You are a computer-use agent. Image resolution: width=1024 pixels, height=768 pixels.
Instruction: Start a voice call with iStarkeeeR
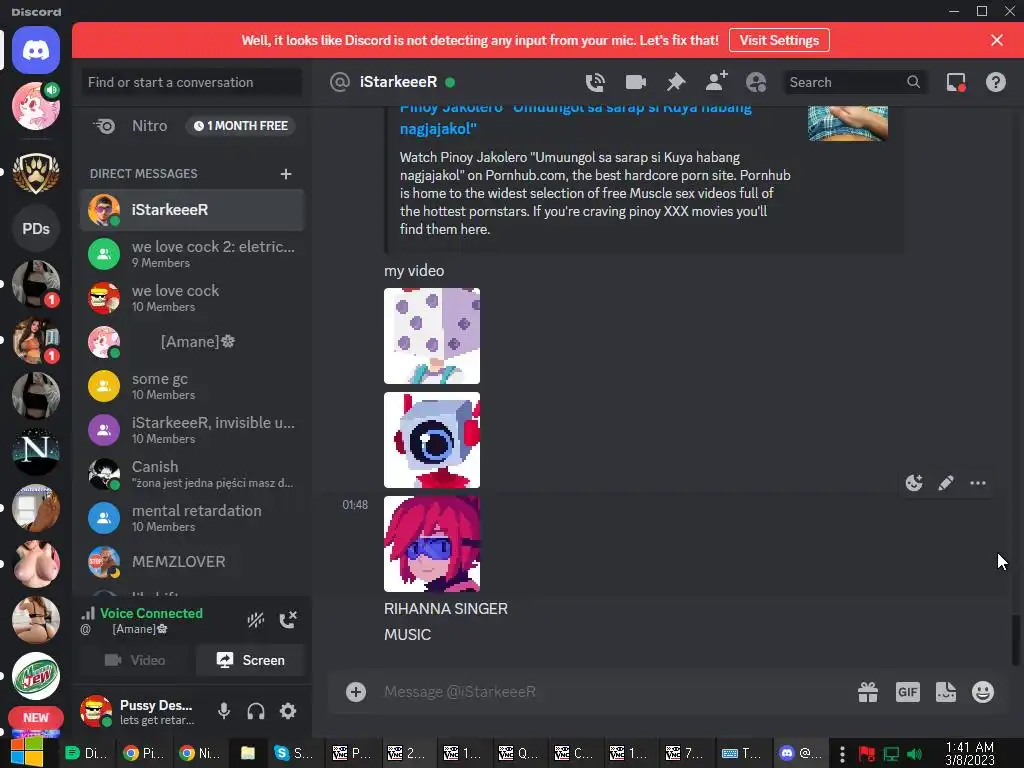click(x=595, y=82)
